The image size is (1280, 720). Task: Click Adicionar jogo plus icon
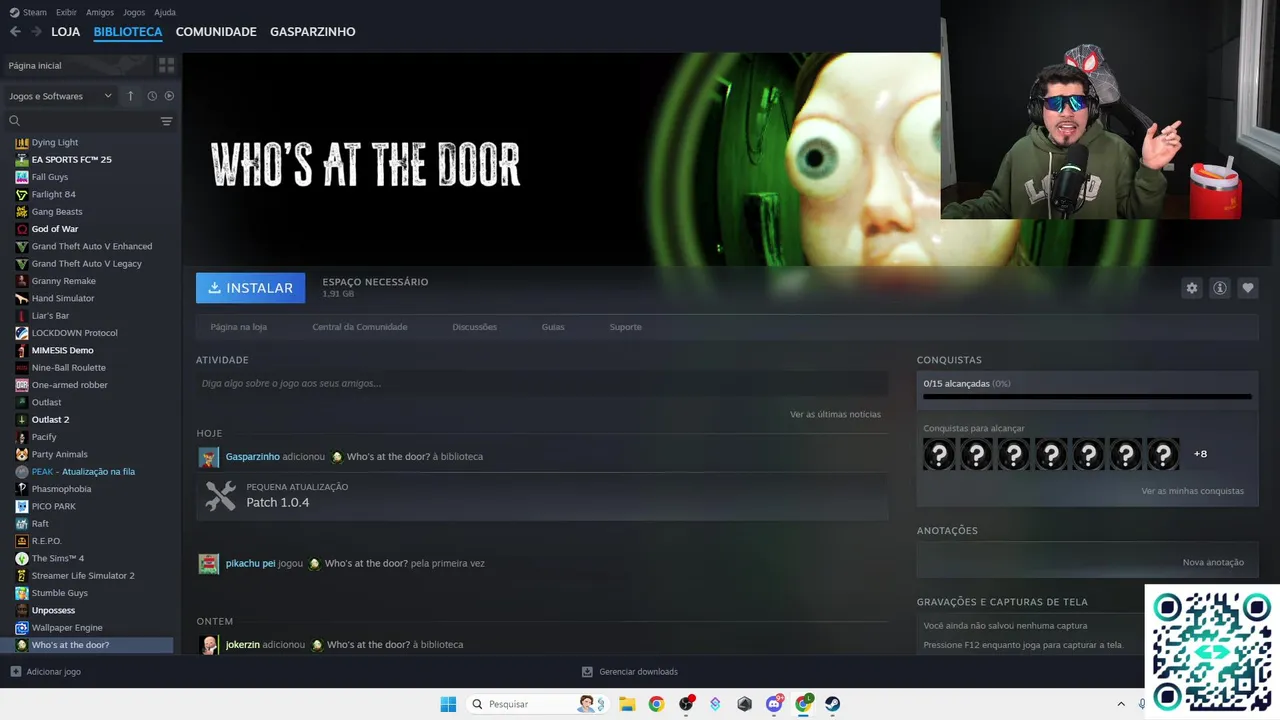coord(15,672)
